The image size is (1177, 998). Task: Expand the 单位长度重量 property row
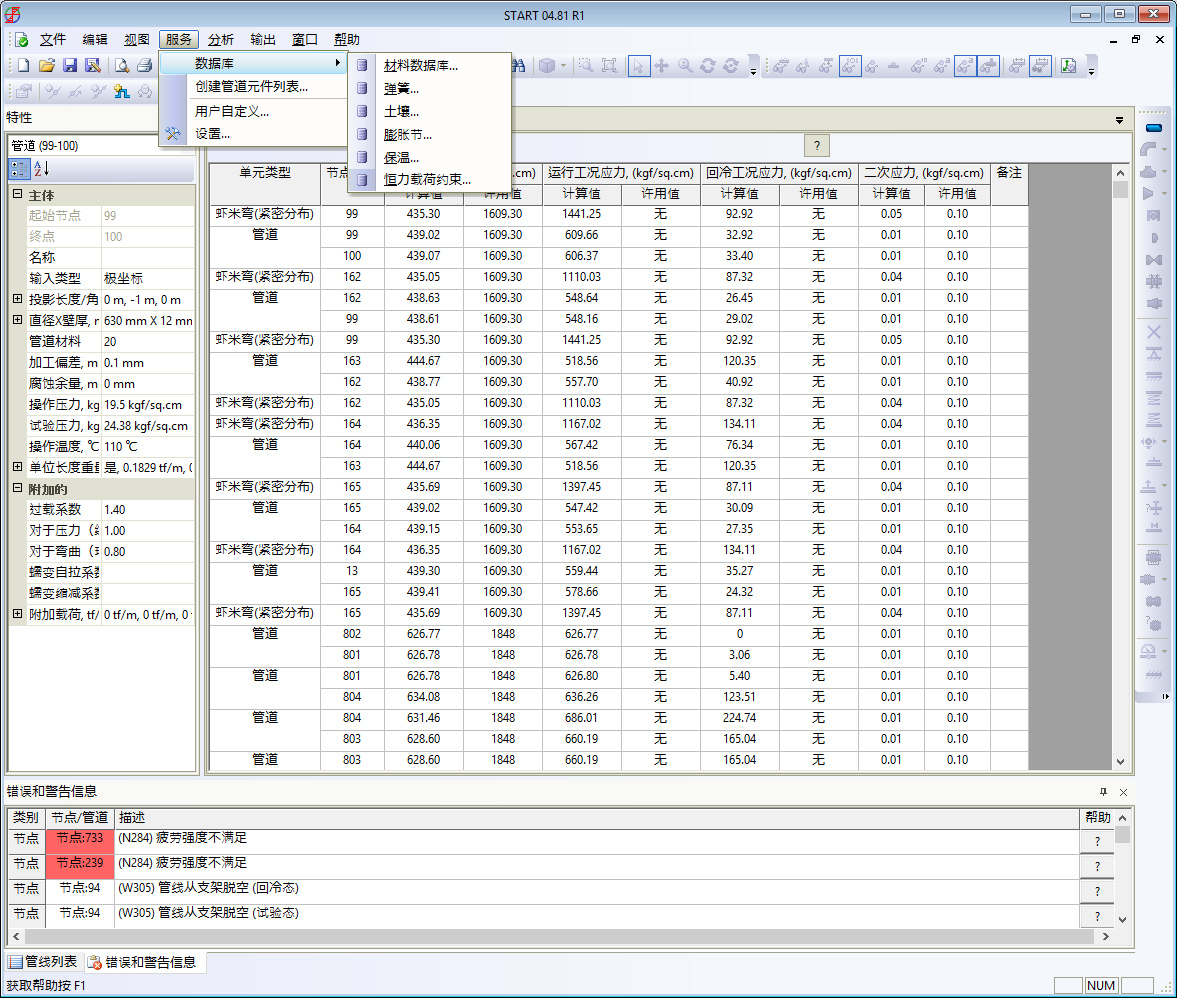pos(17,467)
